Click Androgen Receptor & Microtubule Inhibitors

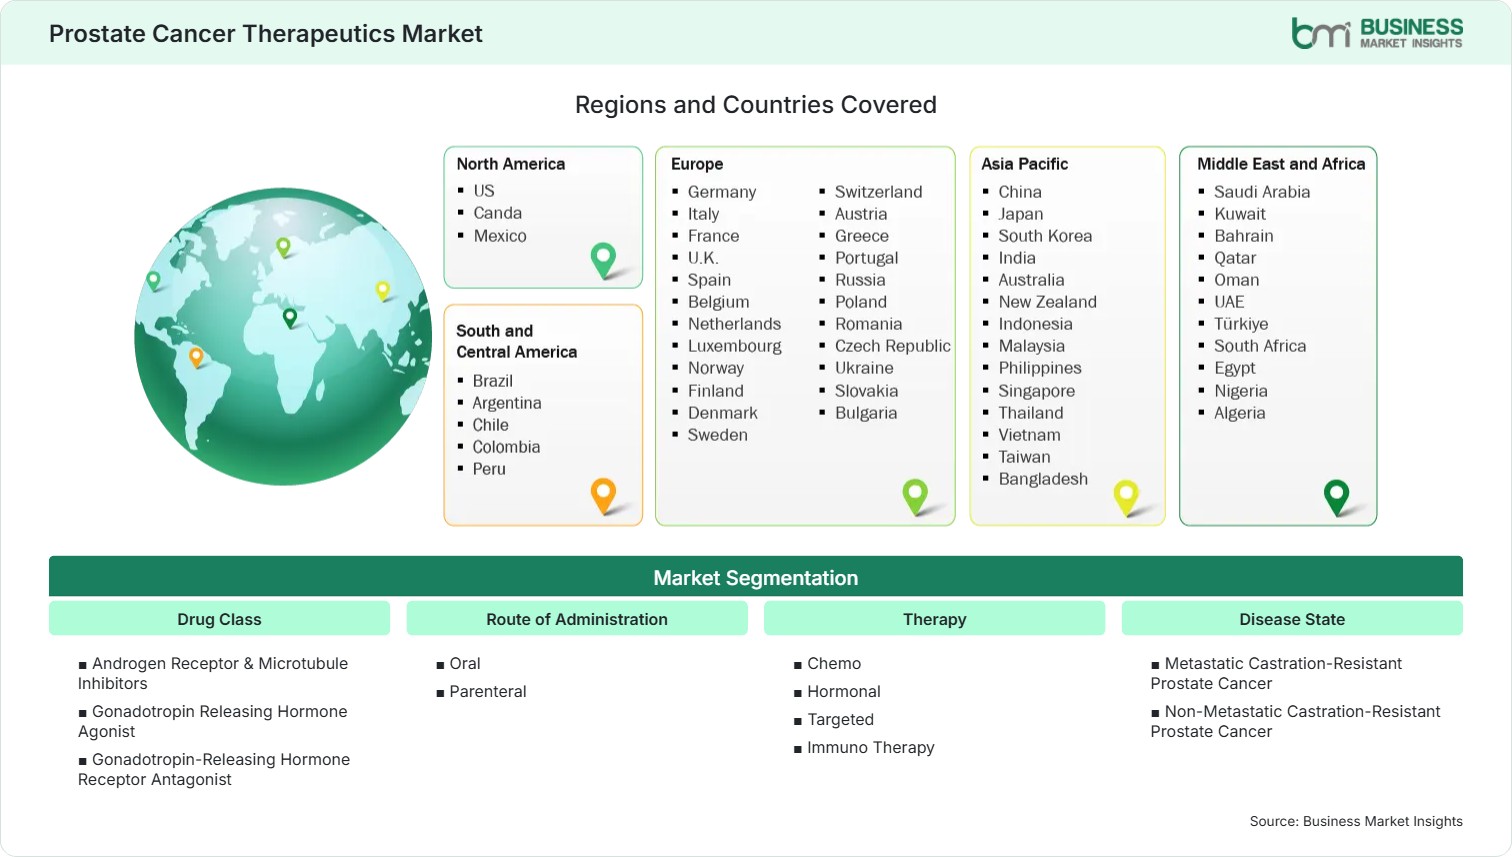coord(213,673)
